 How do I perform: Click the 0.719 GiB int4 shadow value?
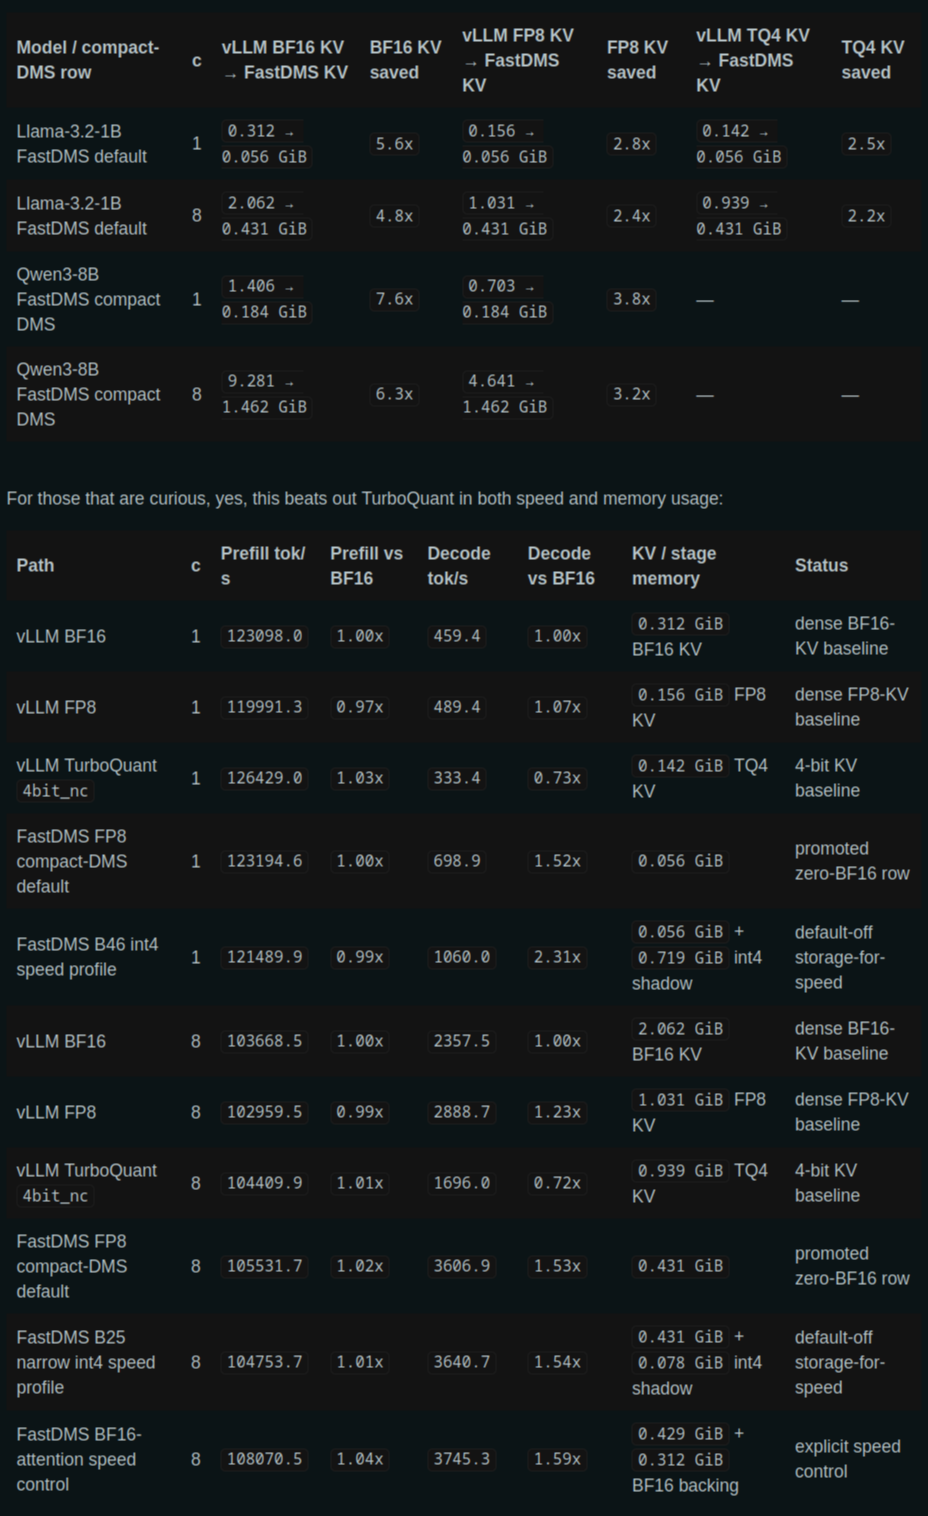click(x=680, y=958)
